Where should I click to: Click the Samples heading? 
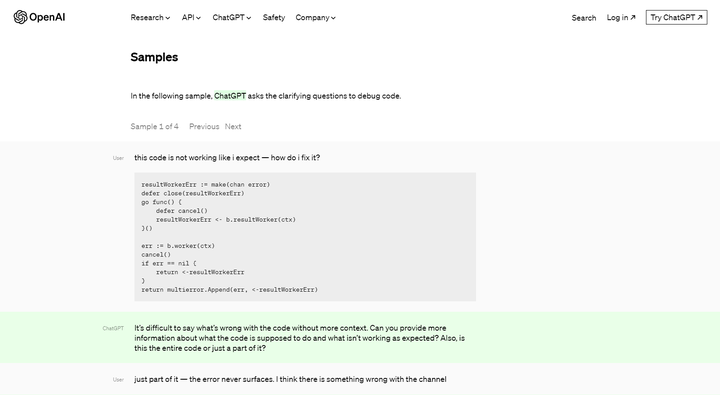(154, 57)
